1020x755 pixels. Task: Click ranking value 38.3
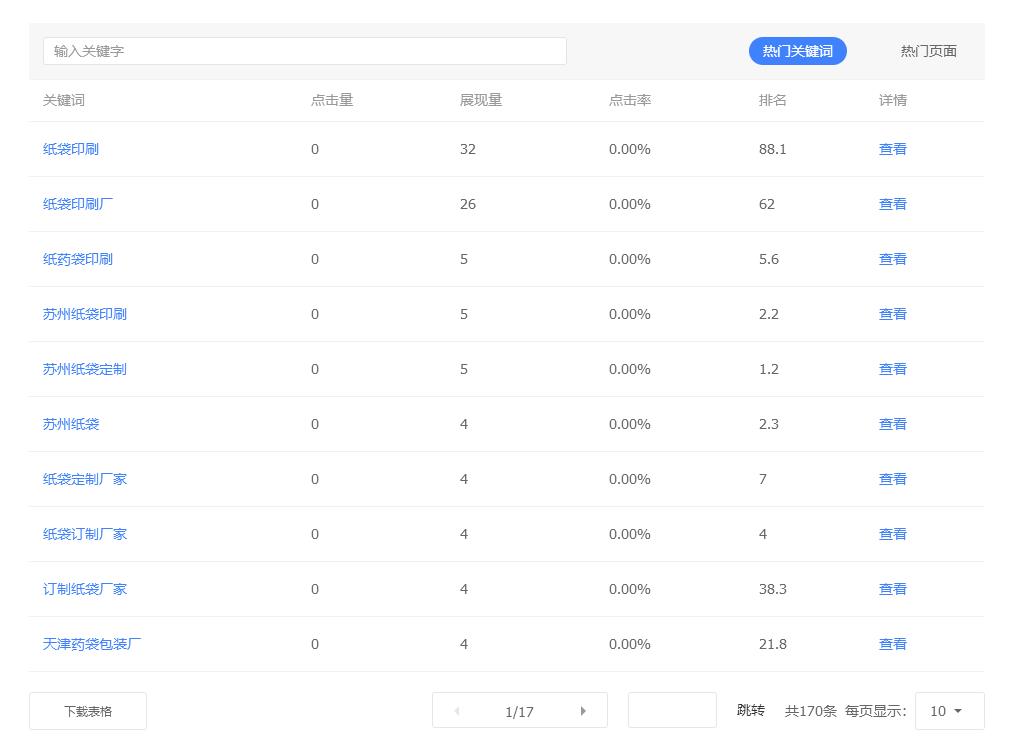pyautogui.click(x=773, y=589)
